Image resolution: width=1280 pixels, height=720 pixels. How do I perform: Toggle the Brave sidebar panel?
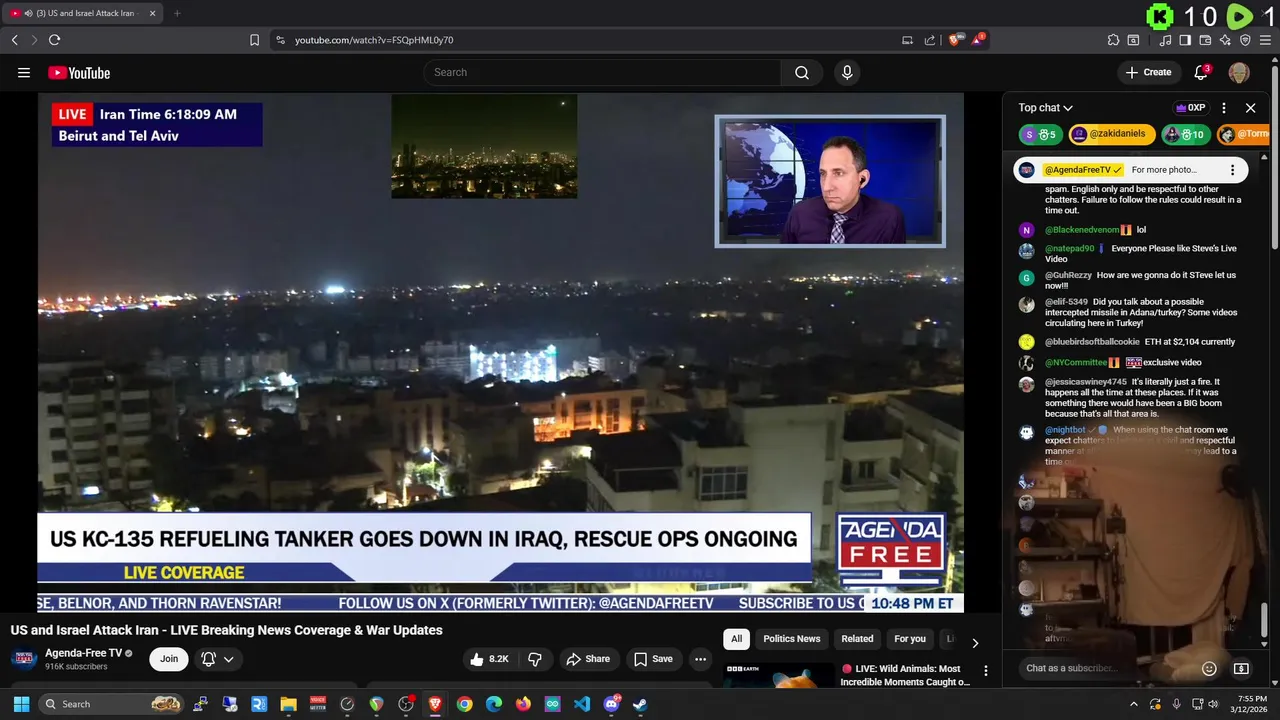(x=1185, y=40)
